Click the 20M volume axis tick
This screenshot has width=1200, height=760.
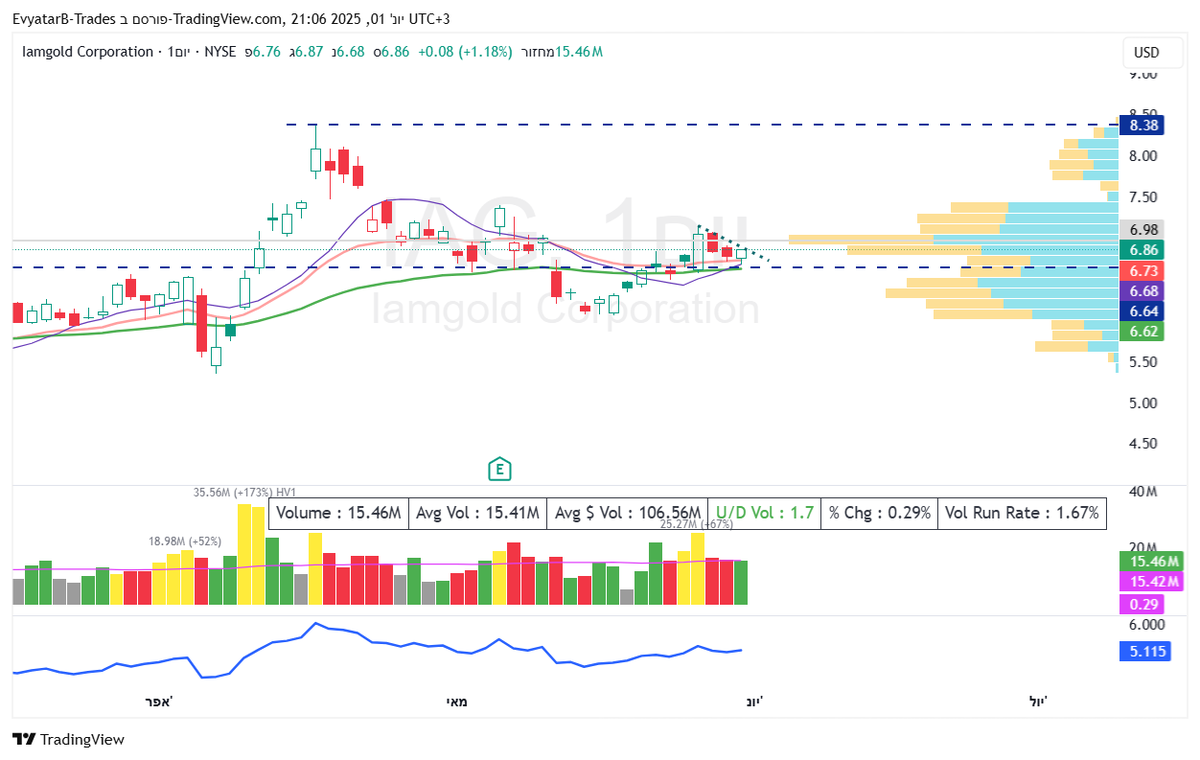1142,546
